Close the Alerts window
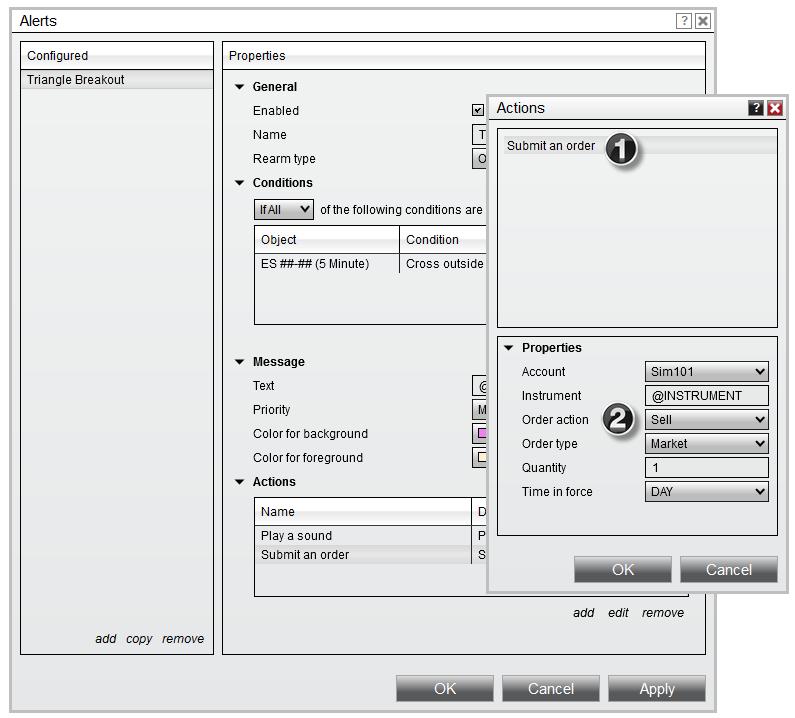Image resolution: width=795 pixels, height=718 pixels. click(x=703, y=20)
